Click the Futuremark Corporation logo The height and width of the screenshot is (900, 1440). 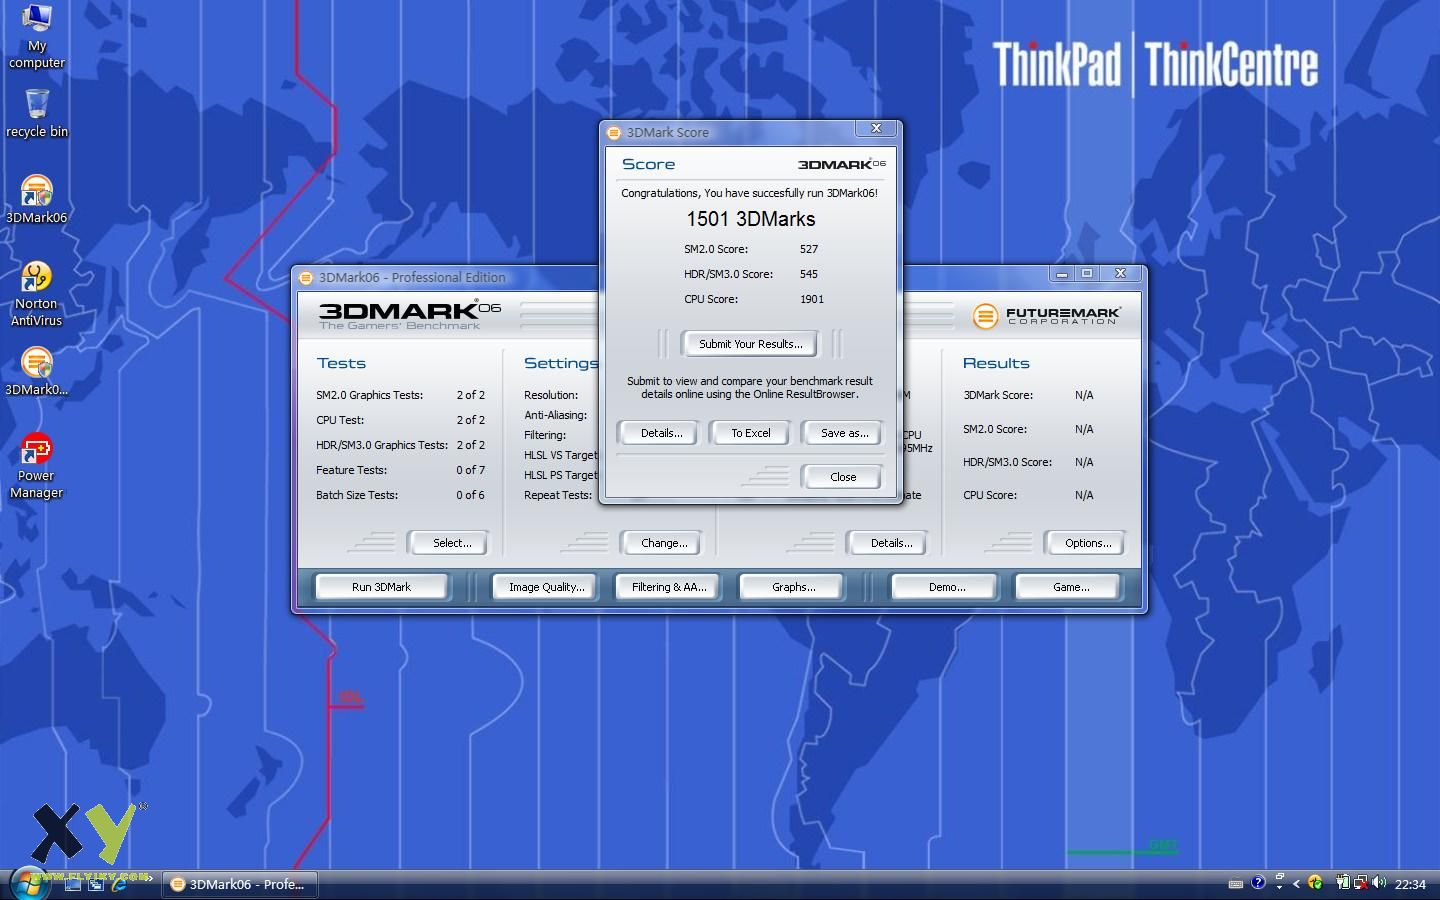pyautogui.click(x=1046, y=316)
